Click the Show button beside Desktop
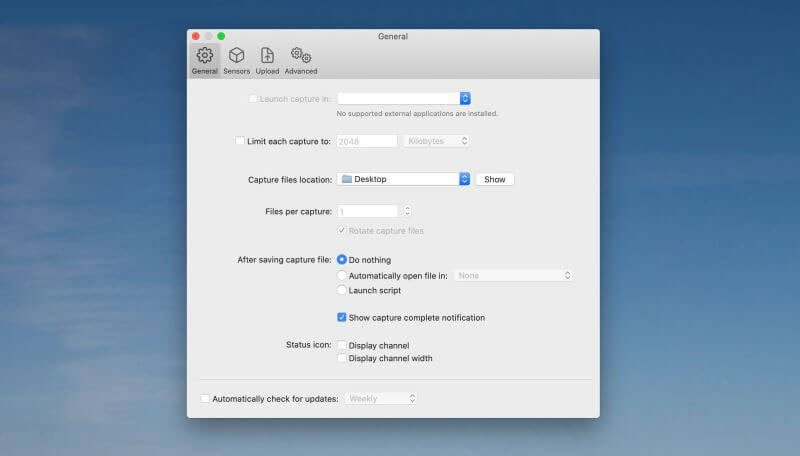This screenshot has height=456, width=800. click(x=494, y=180)
